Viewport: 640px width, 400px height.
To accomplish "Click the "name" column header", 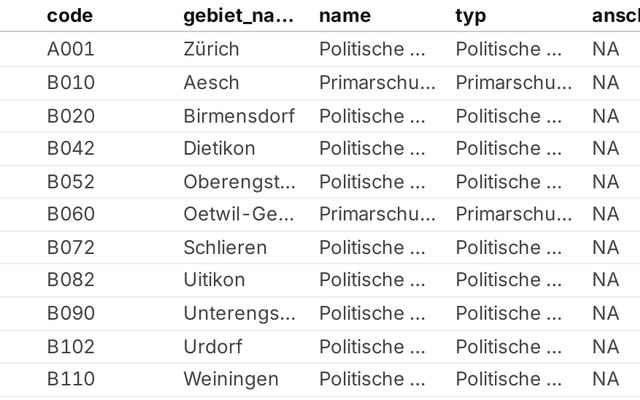I will (345, 16).
